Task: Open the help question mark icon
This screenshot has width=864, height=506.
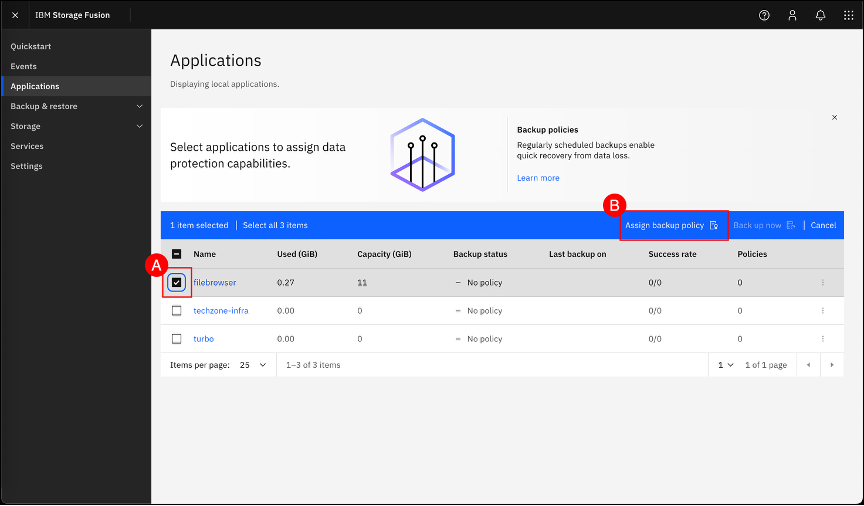Action: tap(764, 15)
